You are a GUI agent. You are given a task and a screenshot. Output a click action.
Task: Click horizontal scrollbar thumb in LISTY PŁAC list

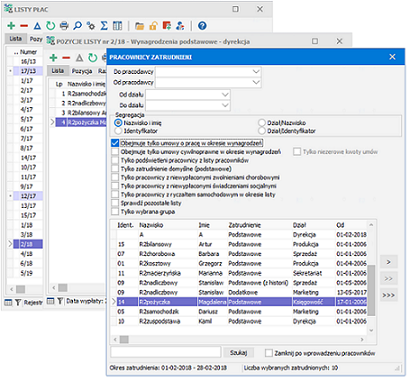point(21,289)
